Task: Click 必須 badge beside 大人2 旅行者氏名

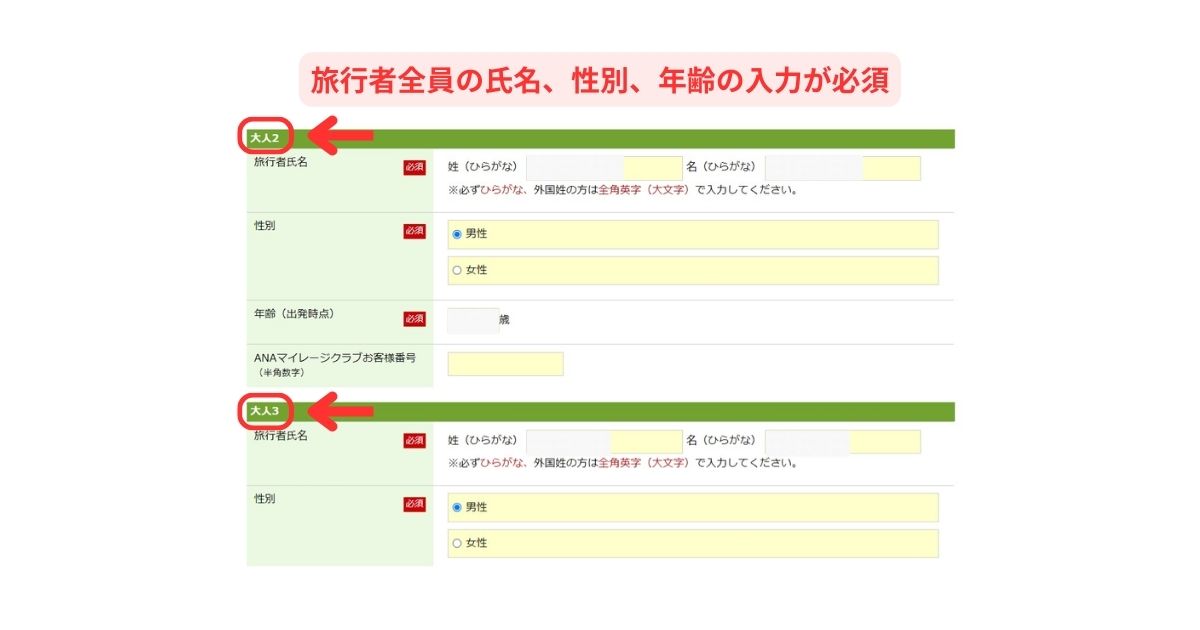Action: click(414, 167)
